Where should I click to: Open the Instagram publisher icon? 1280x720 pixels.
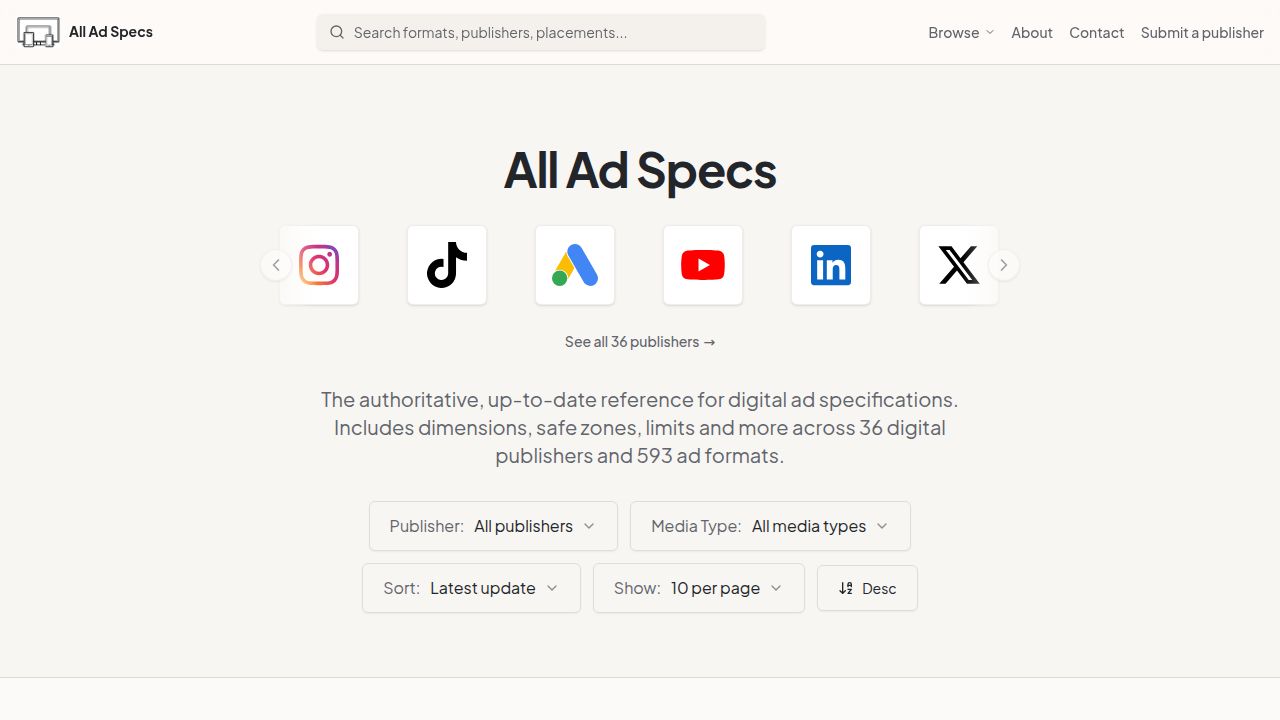point(319,265)
